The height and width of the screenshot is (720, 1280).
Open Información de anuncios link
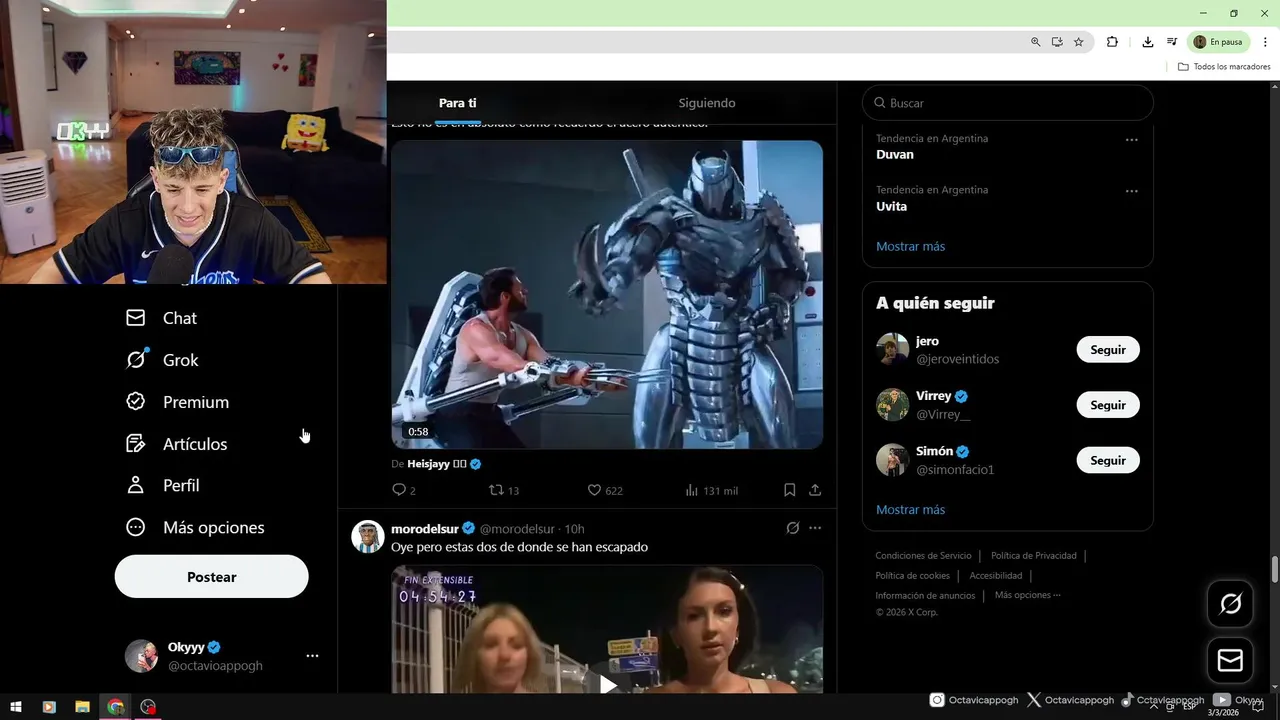[x=925, y=596]
